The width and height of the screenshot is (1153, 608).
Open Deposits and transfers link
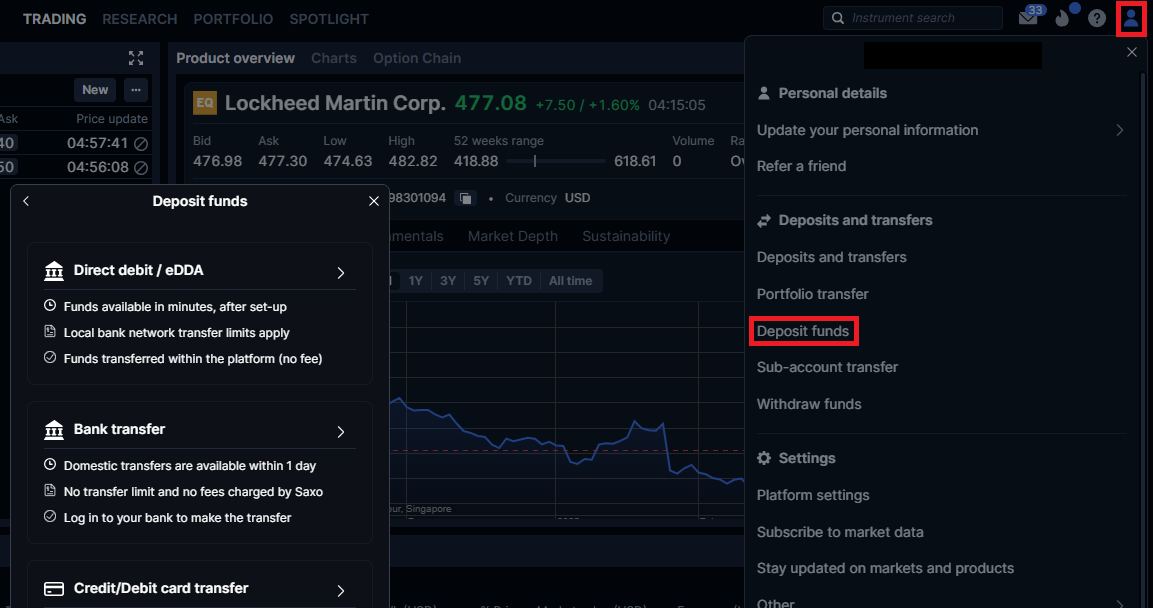[832, 257]
